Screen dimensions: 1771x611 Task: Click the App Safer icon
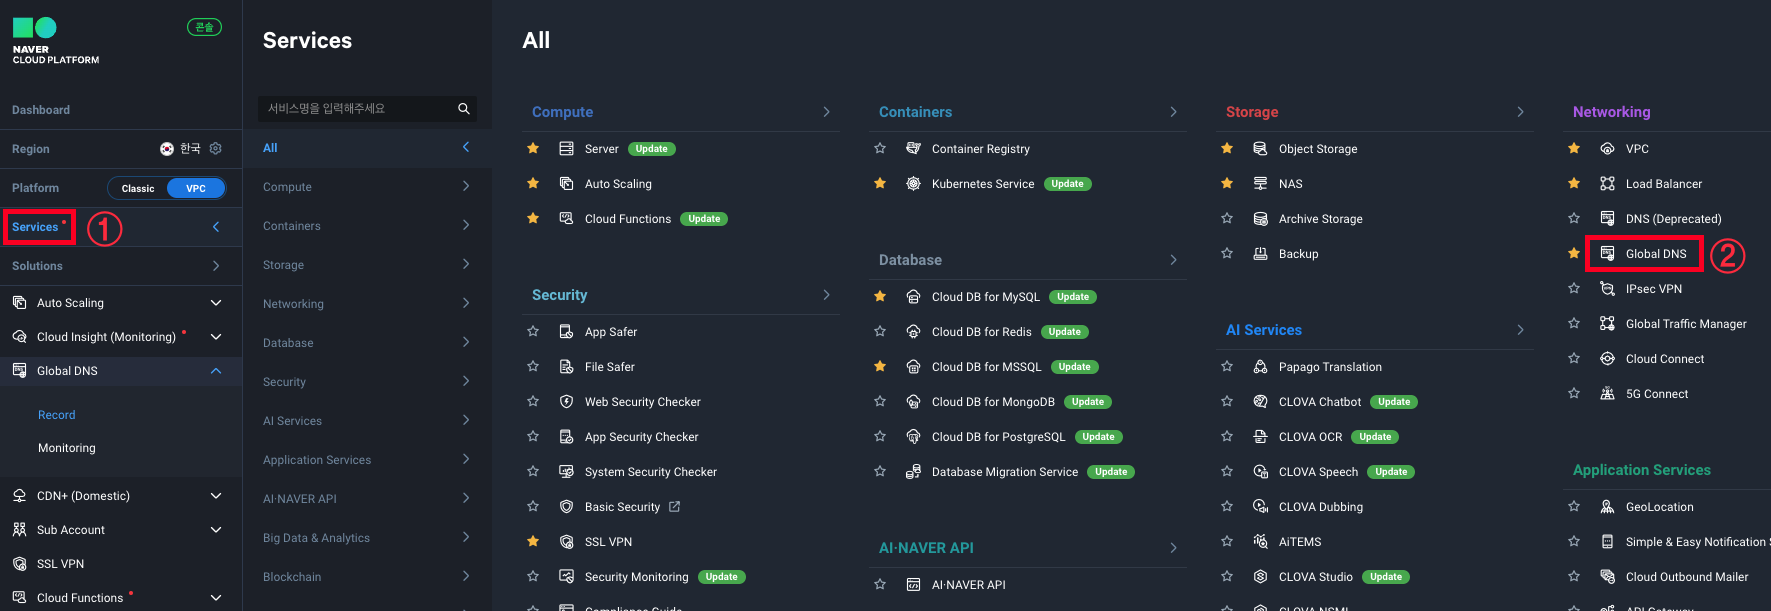(x=566, y=331)
